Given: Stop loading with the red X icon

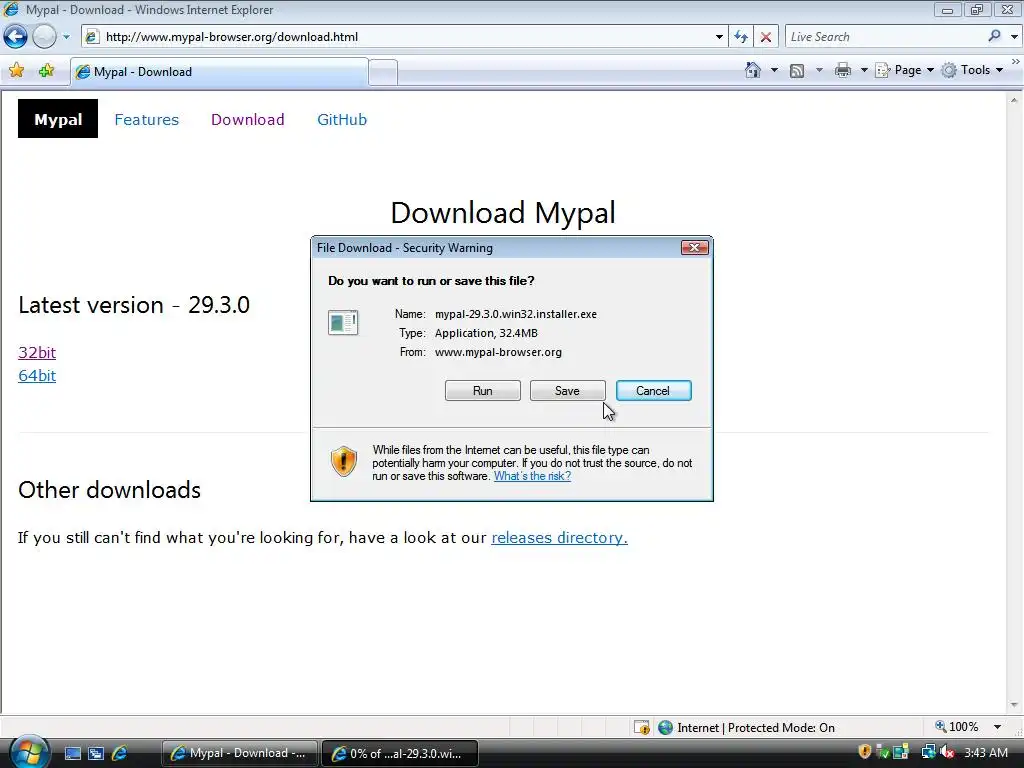Looking at the screenshot, I should pos(766,37).
